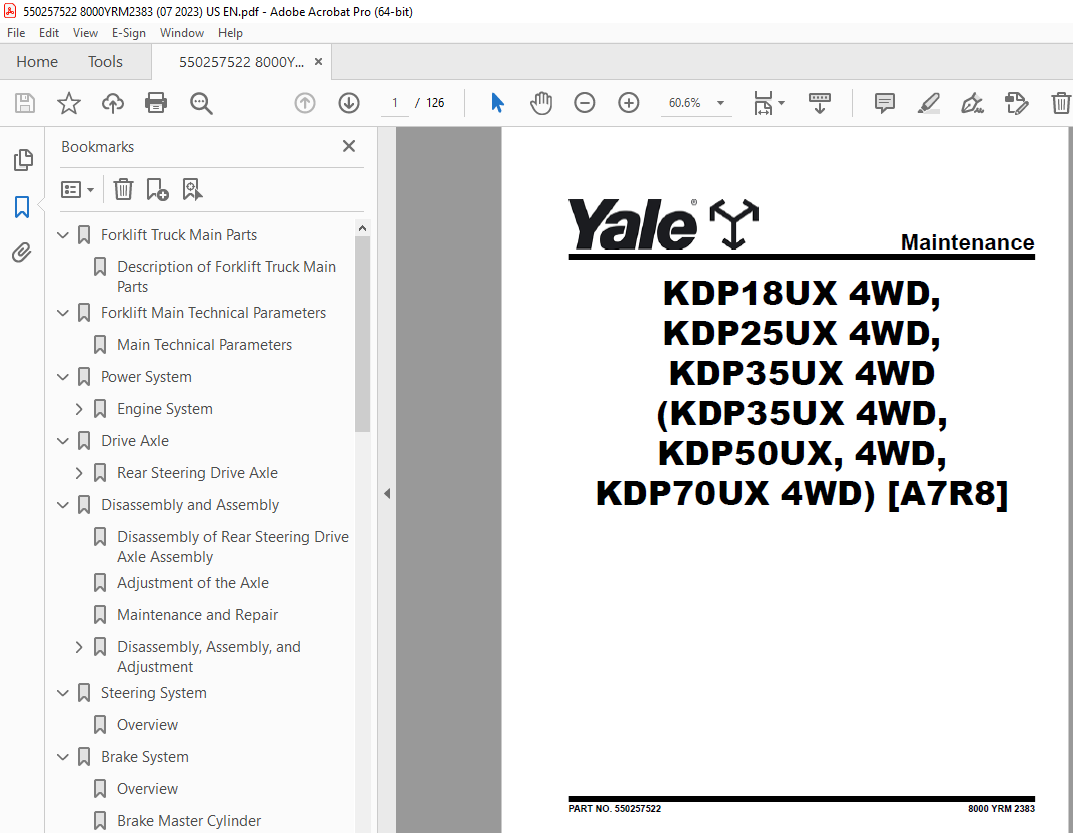Print the document with printer icon

point(156,103)
